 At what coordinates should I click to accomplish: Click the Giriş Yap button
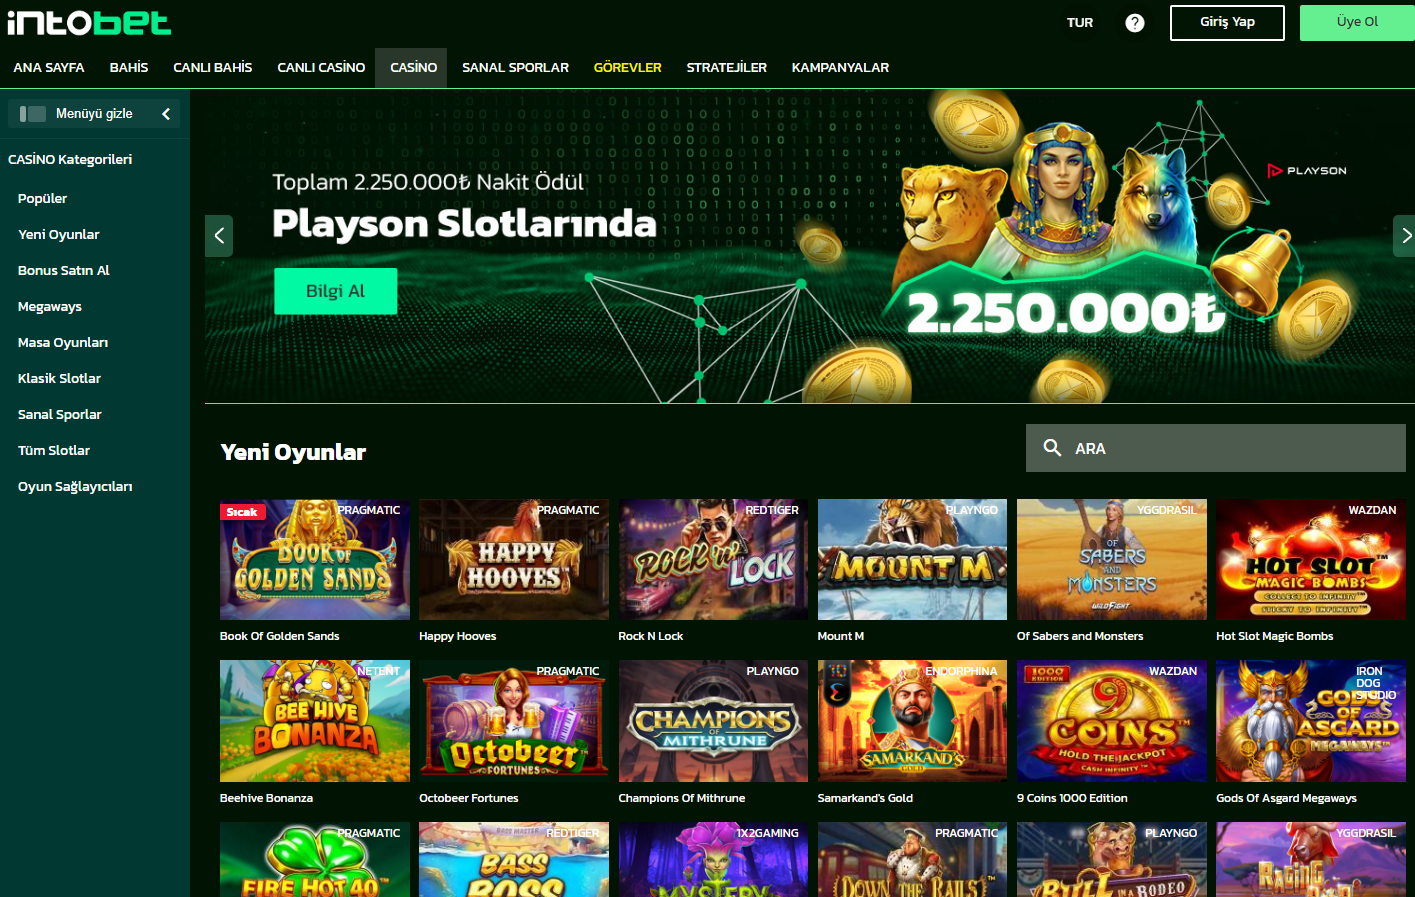pos(1227,22)
